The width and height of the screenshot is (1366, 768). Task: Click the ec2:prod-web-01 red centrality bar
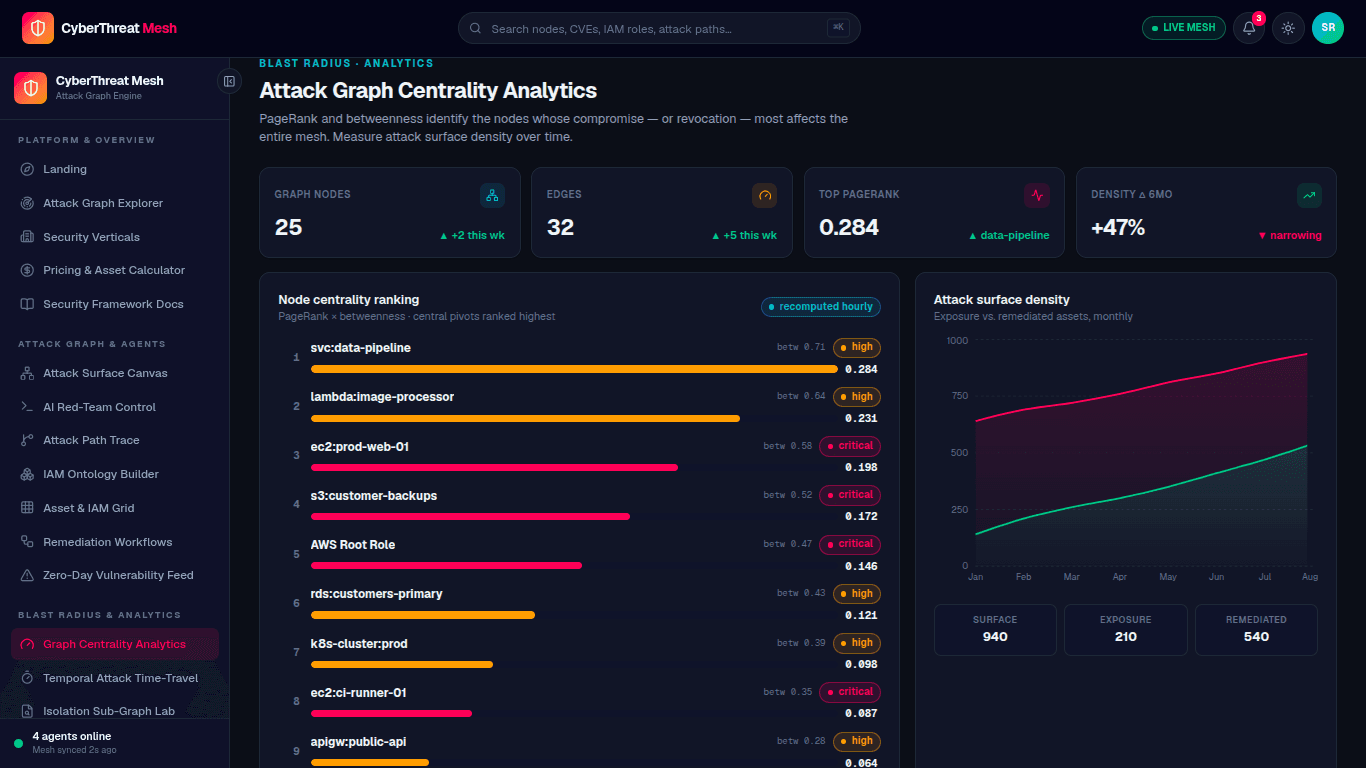click(494, 467)
